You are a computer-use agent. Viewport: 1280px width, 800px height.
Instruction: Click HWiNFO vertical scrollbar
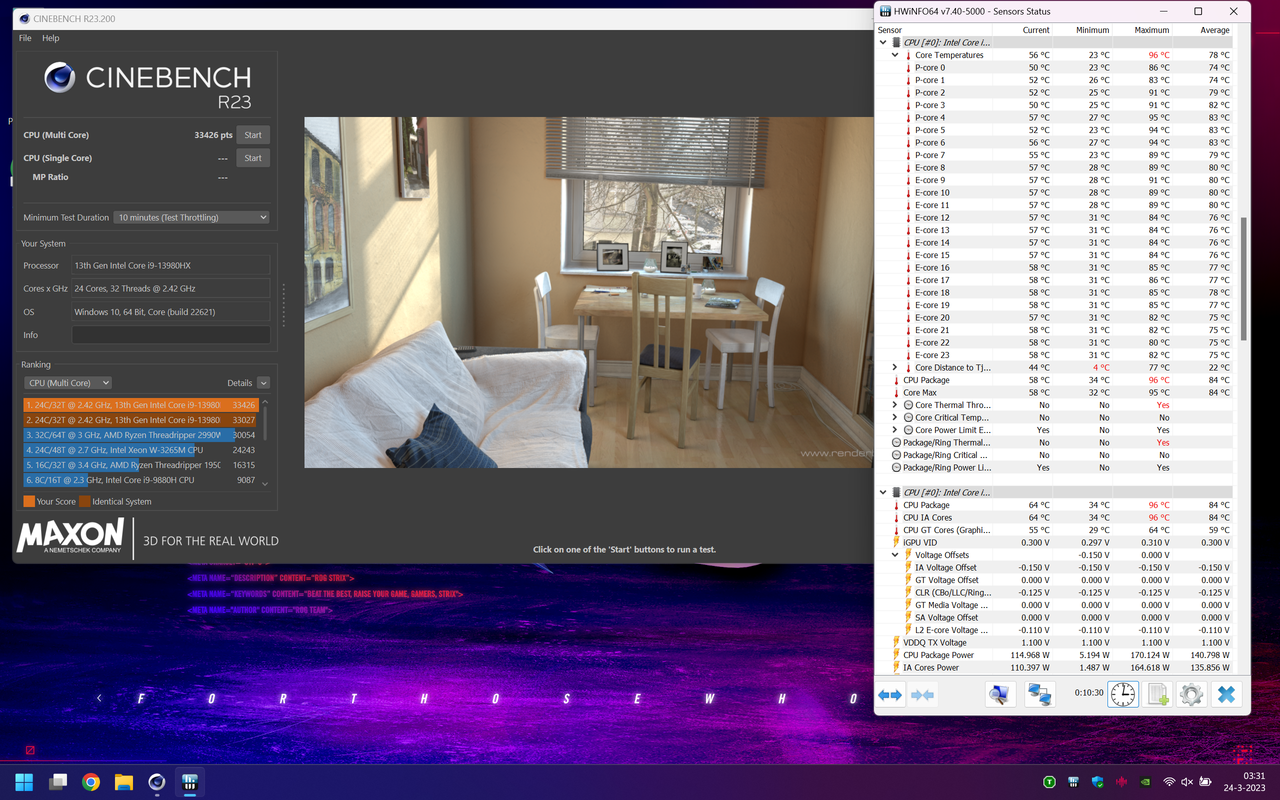click(1243, 279)
